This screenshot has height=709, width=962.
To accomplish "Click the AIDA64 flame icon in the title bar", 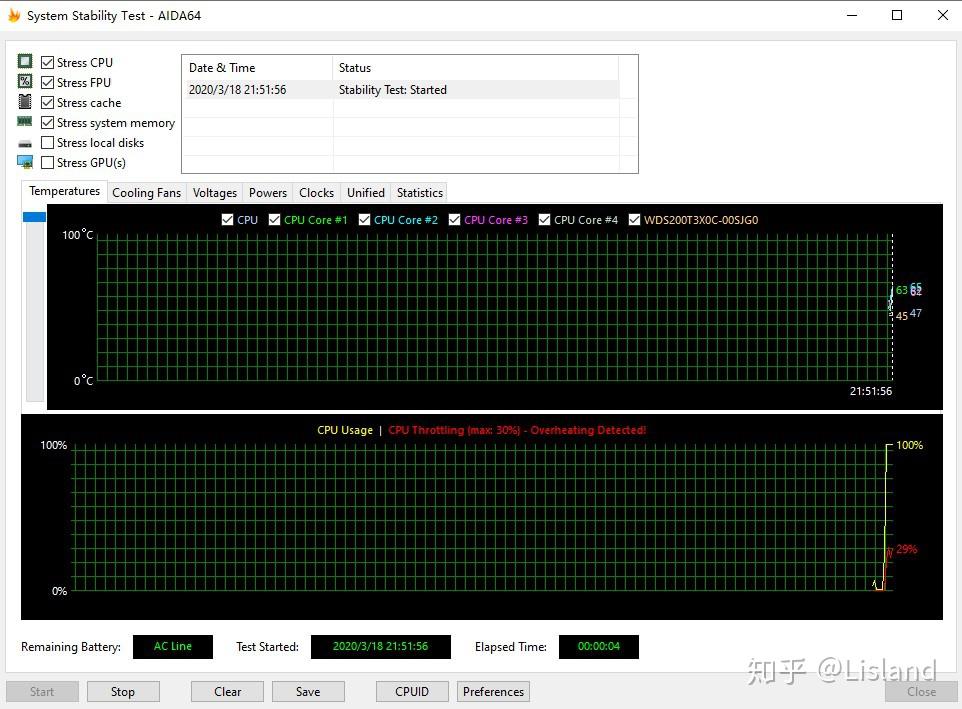I will coord(14,15).
